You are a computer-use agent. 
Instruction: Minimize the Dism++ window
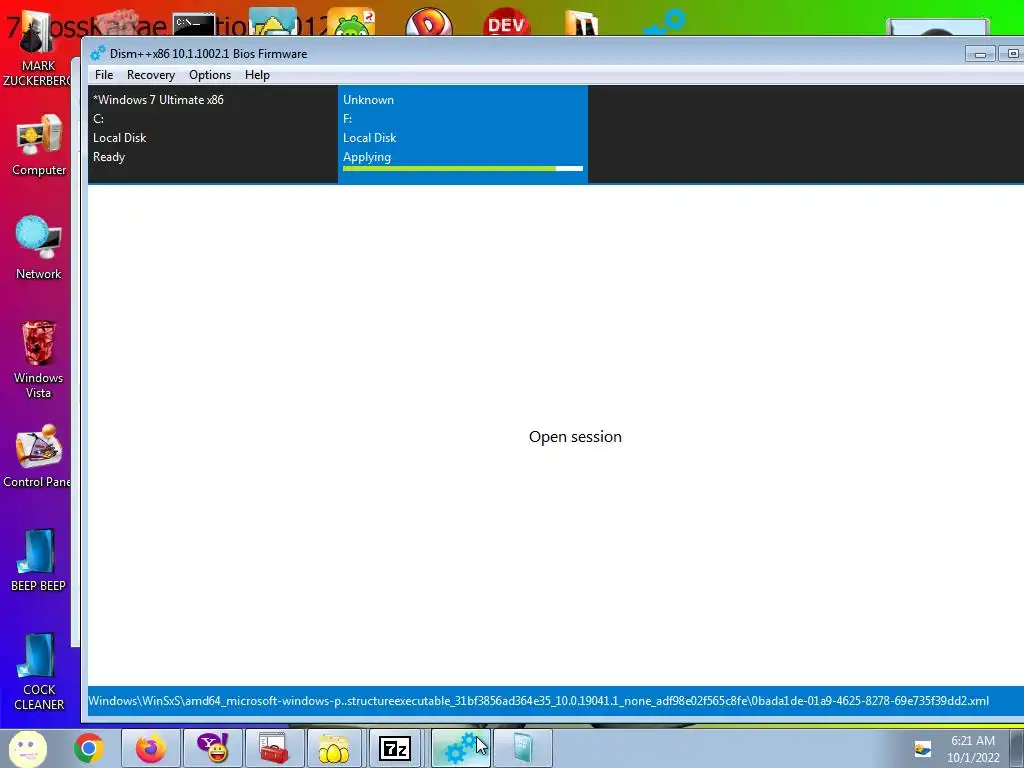[980, 54]
